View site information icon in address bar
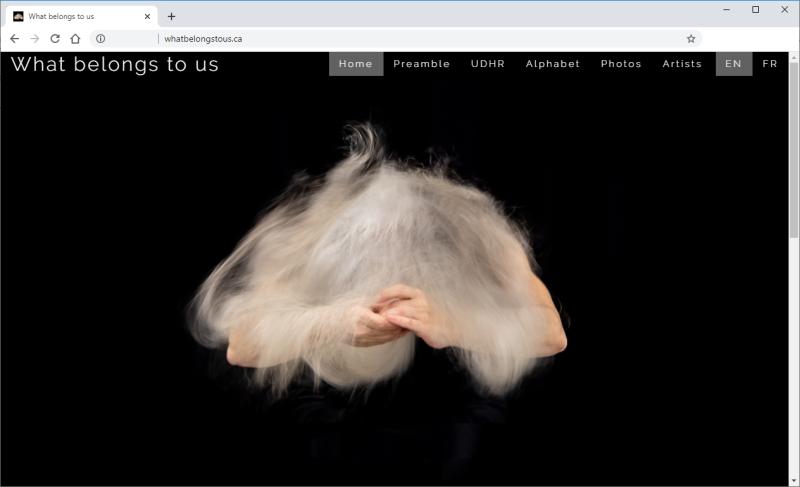 coord(101,39)
